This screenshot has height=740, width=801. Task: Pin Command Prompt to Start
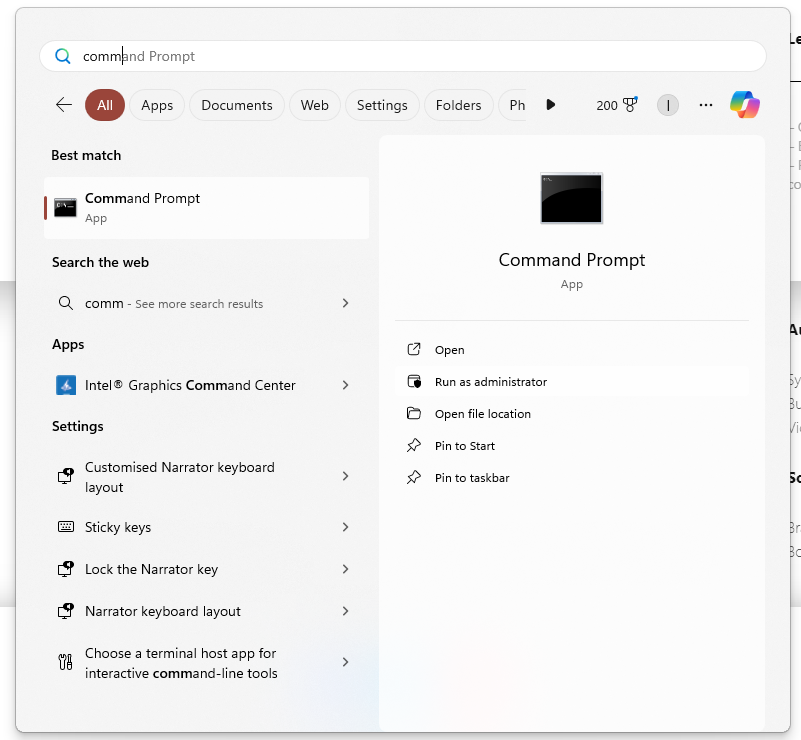pyautogui.click(x=464, y=446)
